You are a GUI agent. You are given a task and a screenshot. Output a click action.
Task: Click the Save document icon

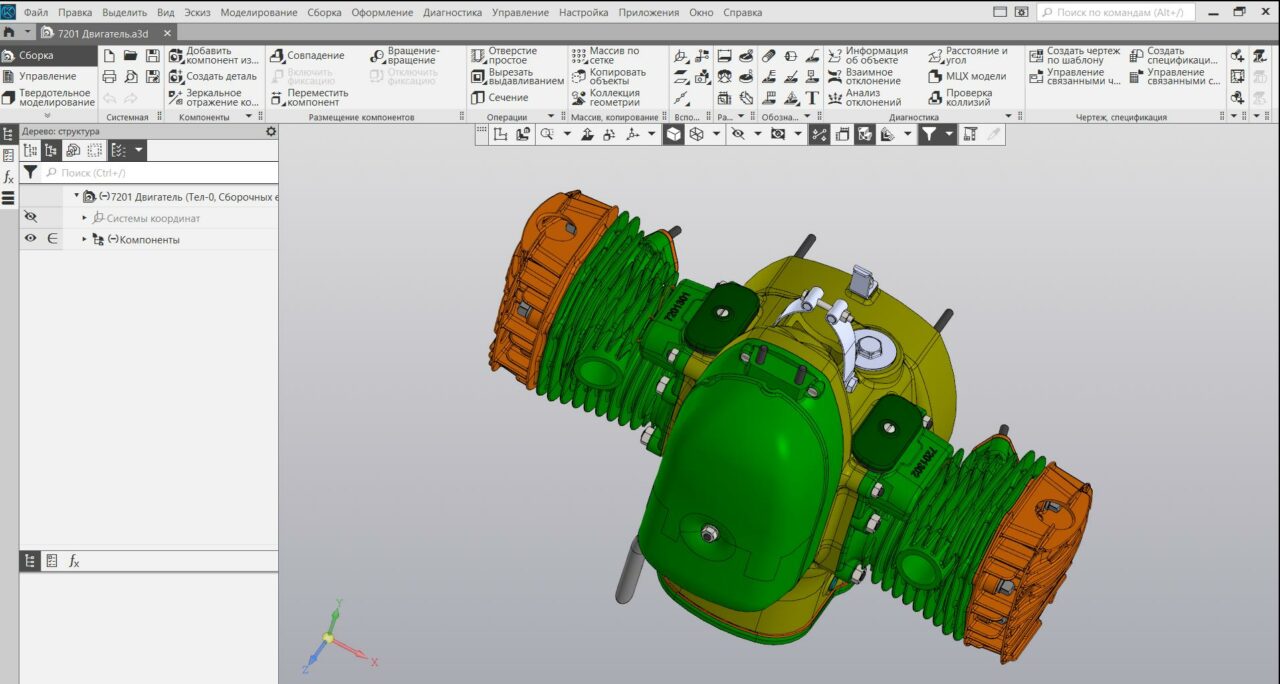point(153,56)
